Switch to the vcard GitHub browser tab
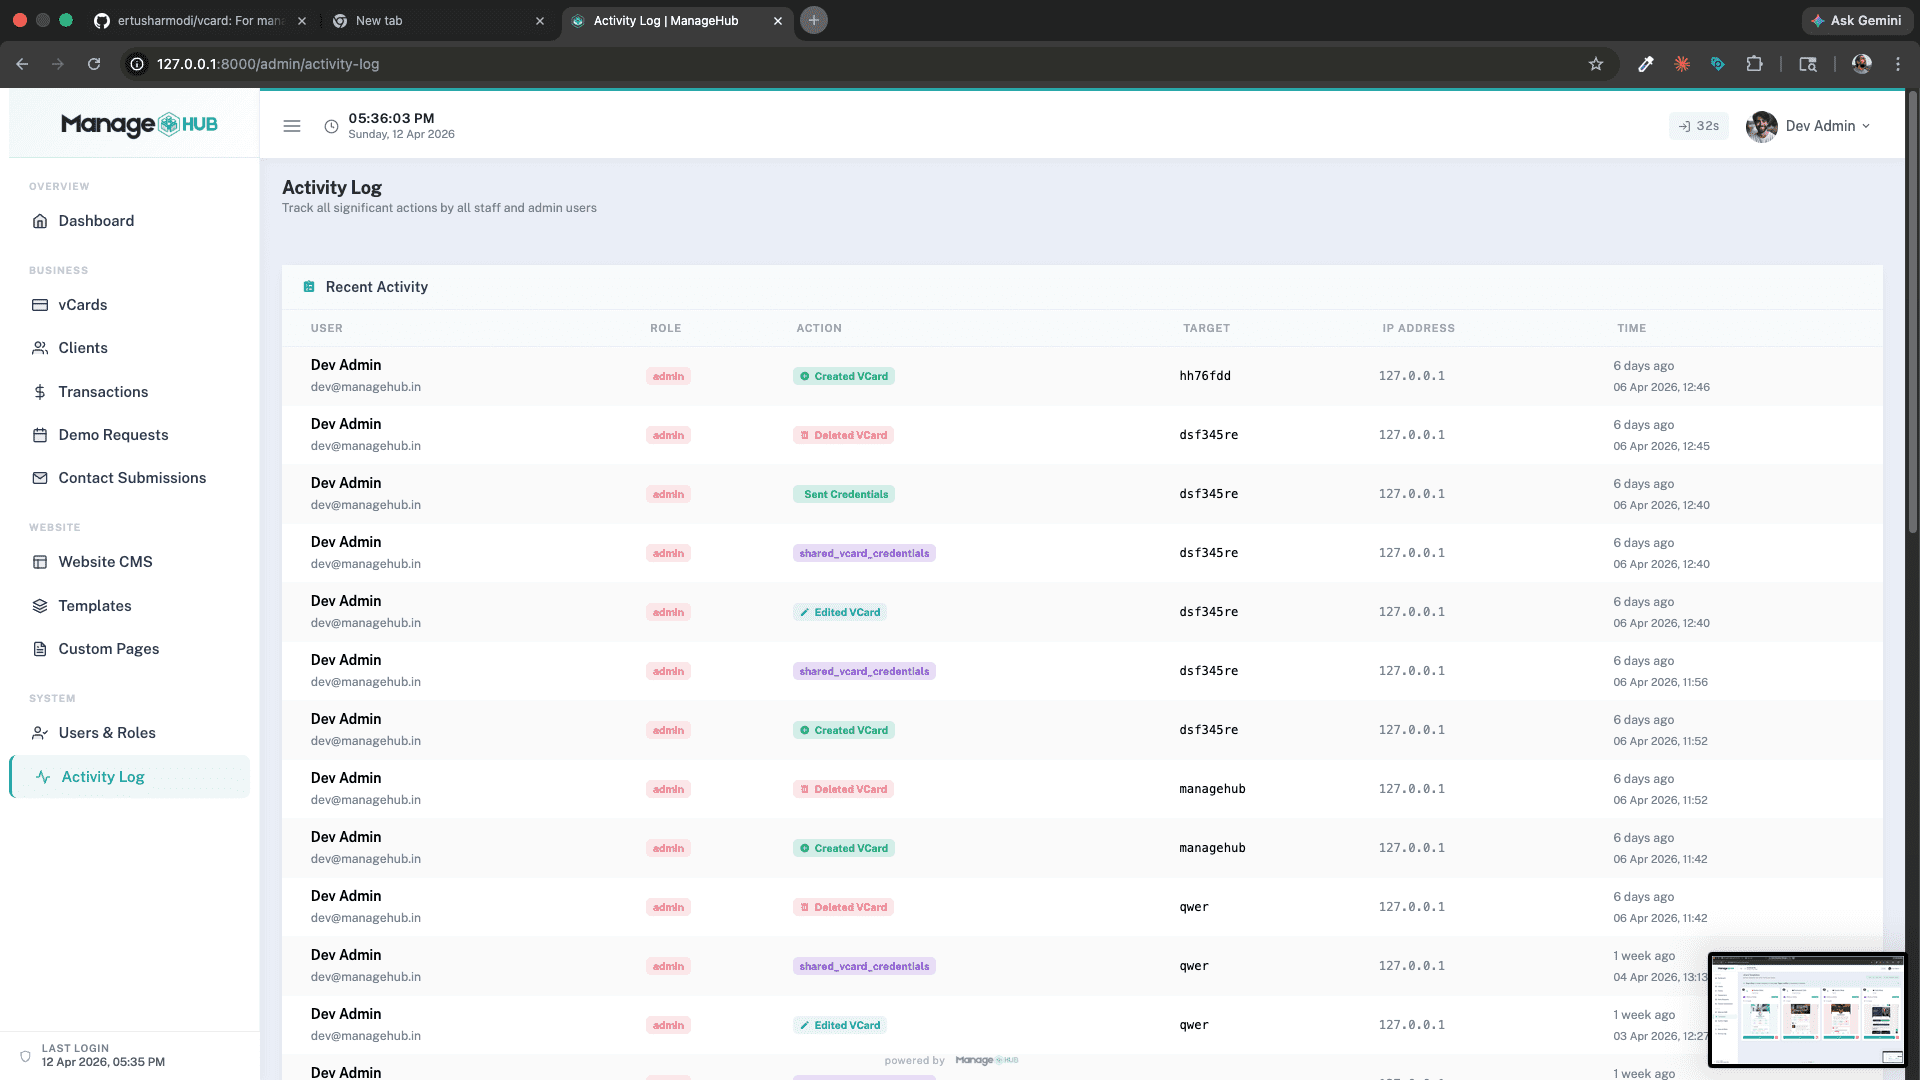Image resolution: width=1920 pixels, height=1080 pixels. click(x=200, y=20)
